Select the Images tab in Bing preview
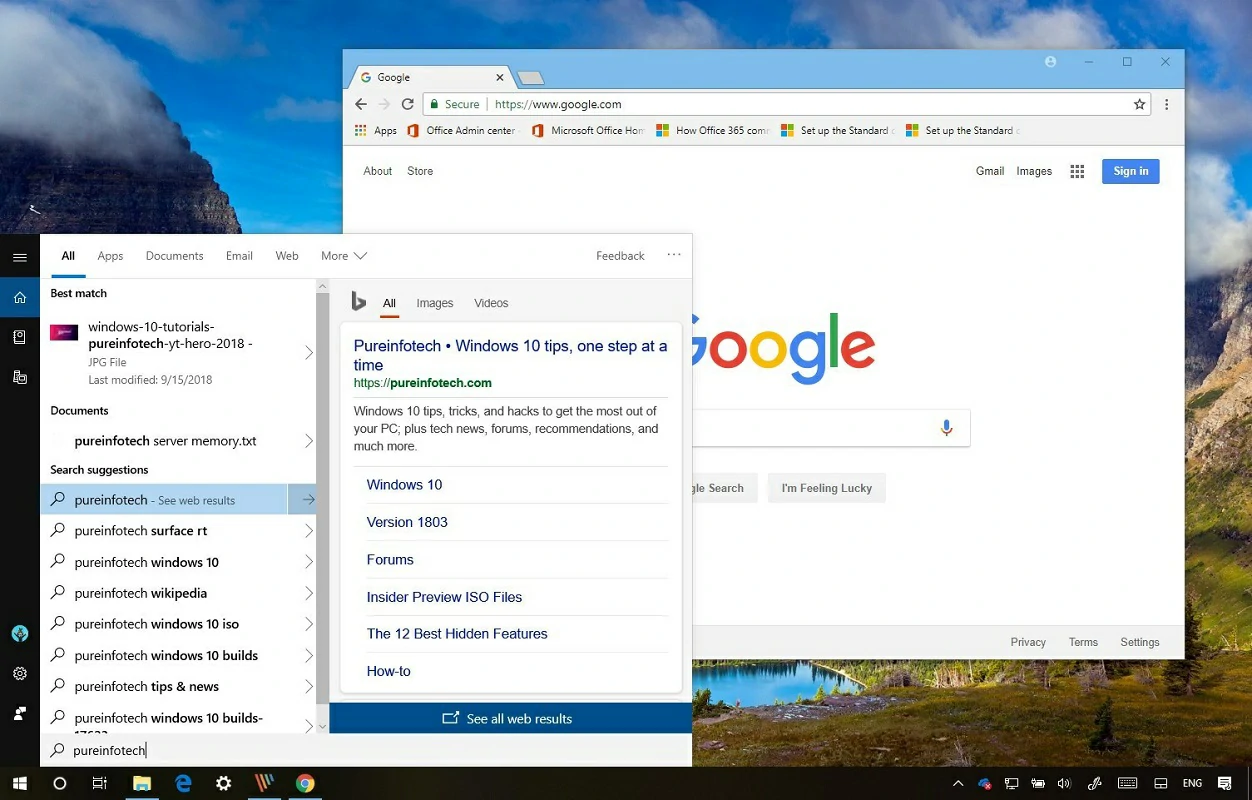This screenshot has width=1252, height=800. 434,303
